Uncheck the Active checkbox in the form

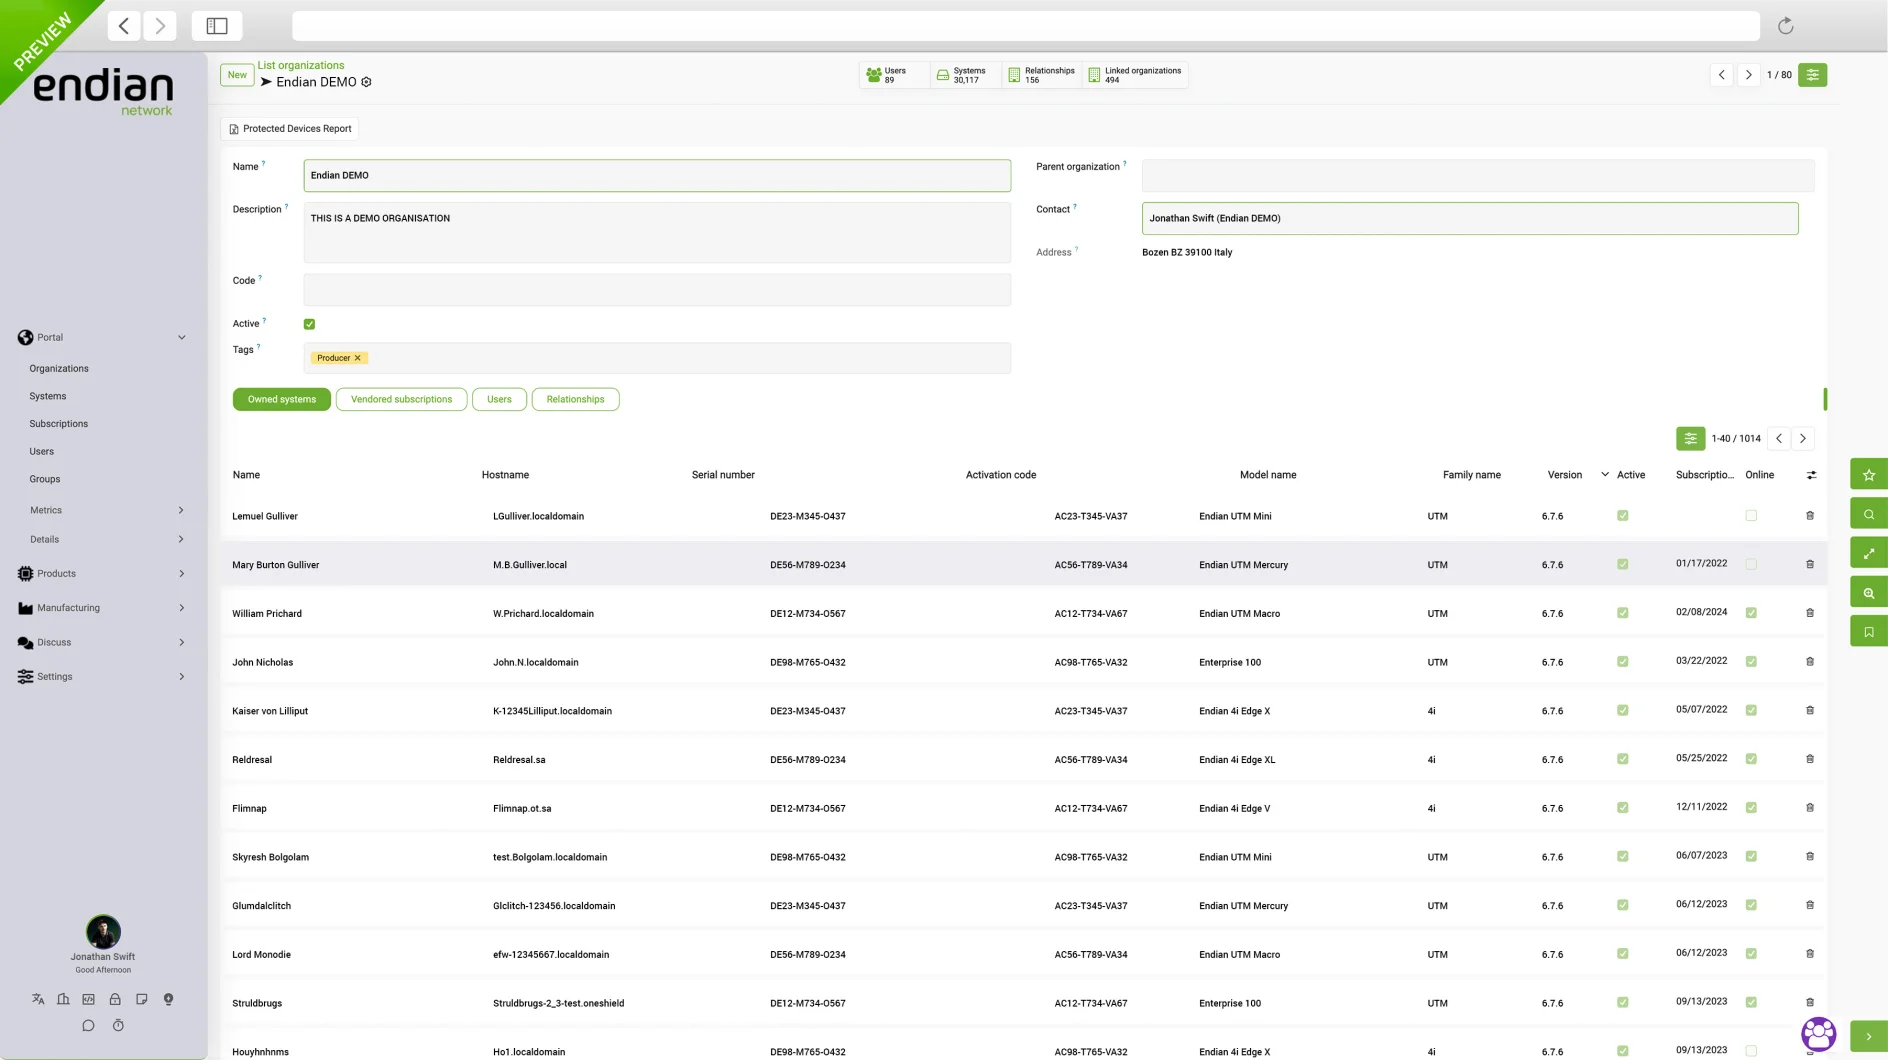[x=310, y=323]
